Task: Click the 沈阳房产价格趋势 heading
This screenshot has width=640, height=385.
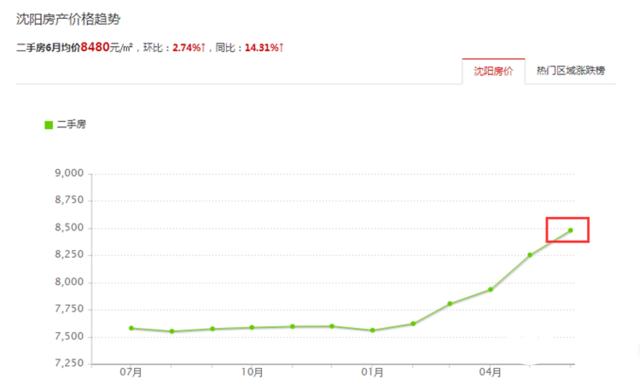Action: 68,19
